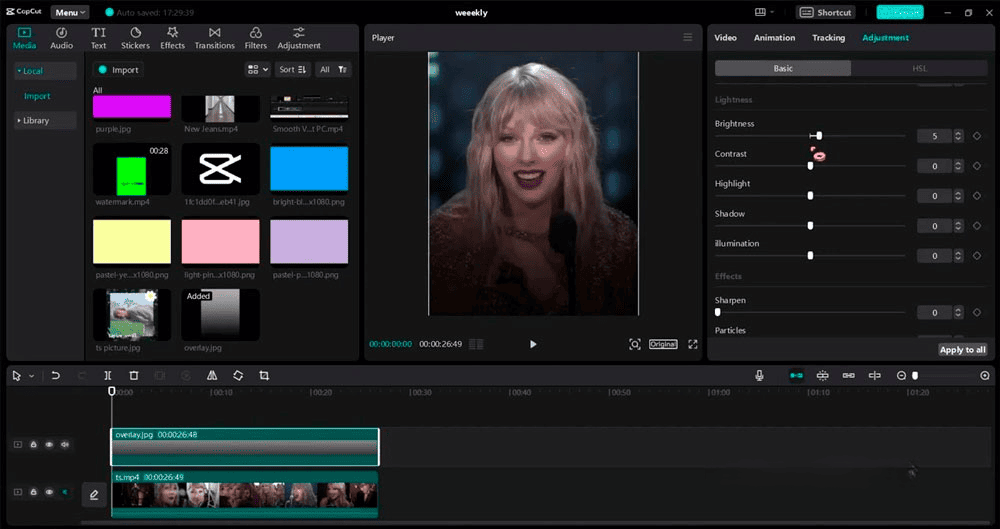This screenshot has width=1000, height=529.
Task: Click the microphone record voiceover icon
Action: coord(759,376)
